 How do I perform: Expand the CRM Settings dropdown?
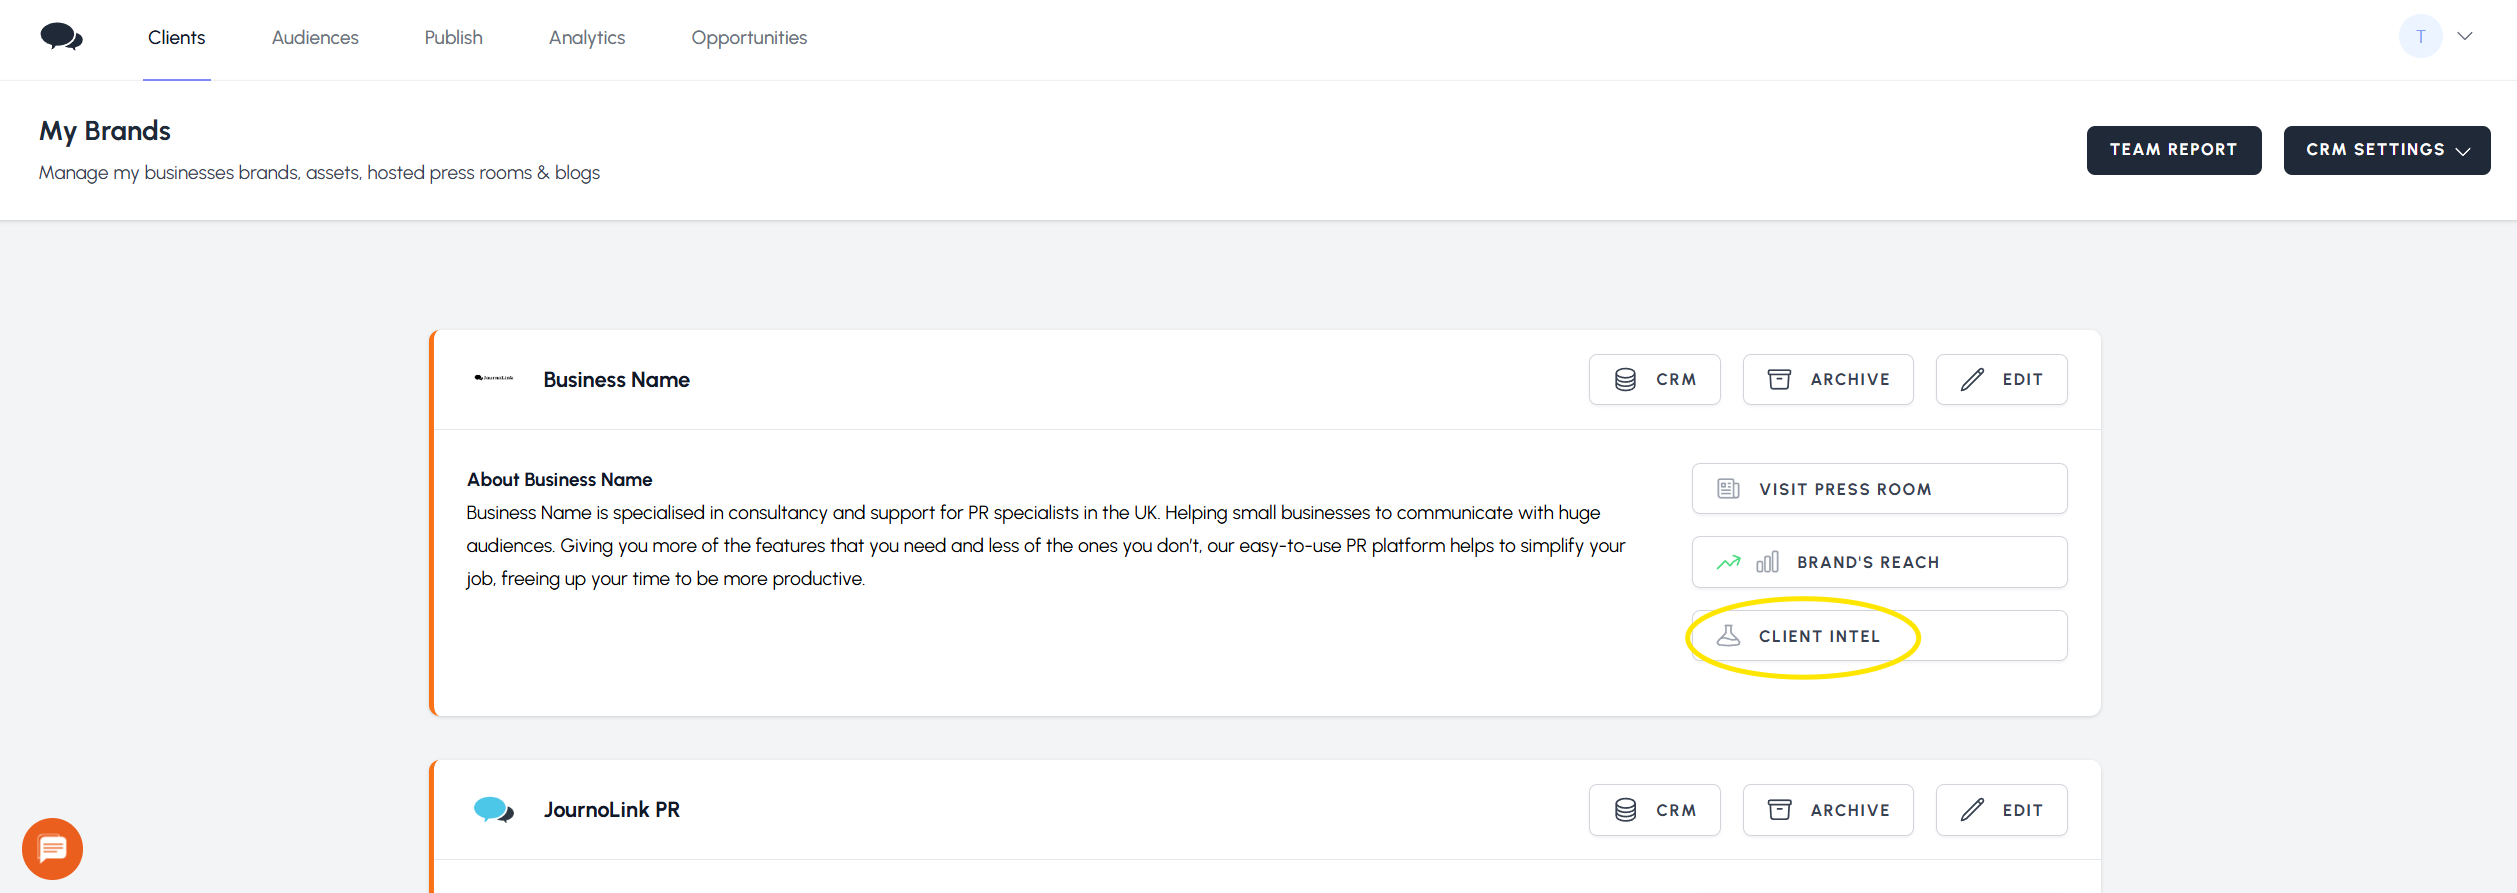tap(2386, 150)
